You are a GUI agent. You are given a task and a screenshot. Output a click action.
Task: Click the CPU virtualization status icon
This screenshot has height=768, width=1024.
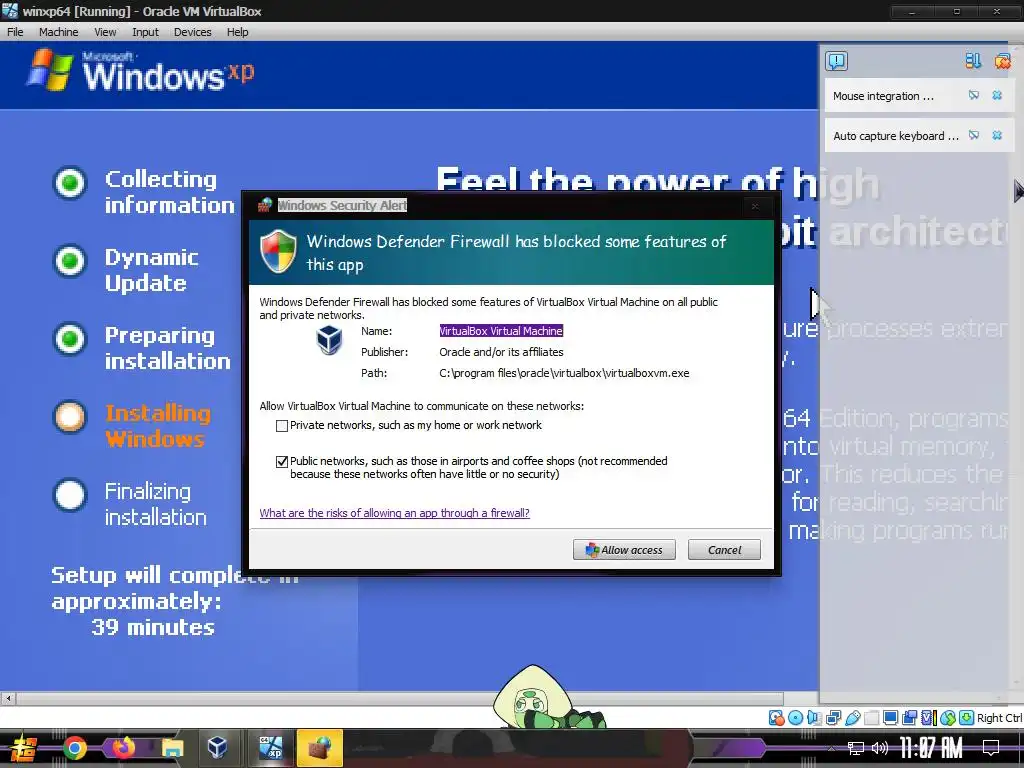click(x=928, y=718)
